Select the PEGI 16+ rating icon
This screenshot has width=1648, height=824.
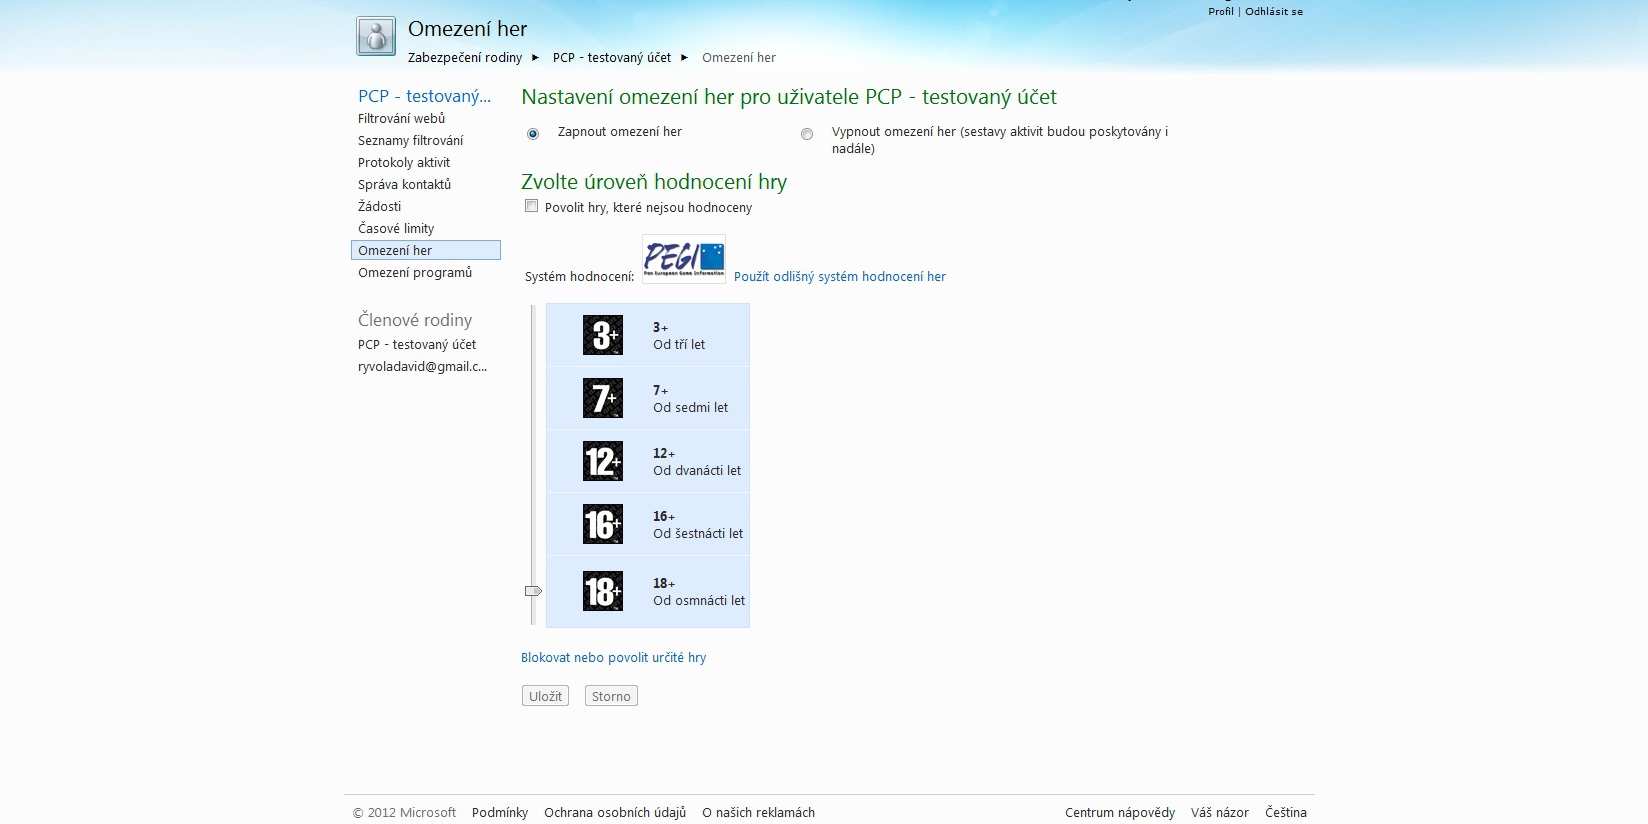[603, 524]
